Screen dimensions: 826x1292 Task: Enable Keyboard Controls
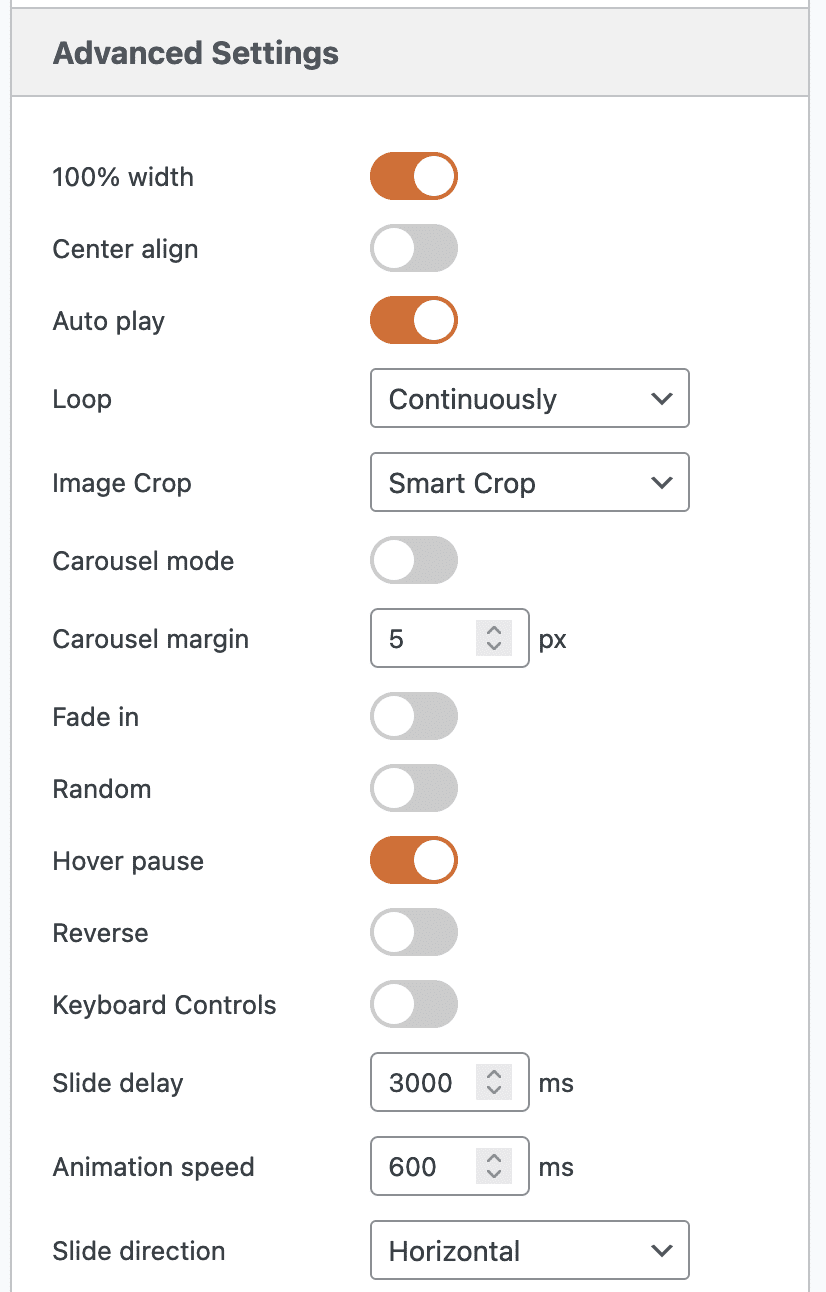[x=414, y=1005]
